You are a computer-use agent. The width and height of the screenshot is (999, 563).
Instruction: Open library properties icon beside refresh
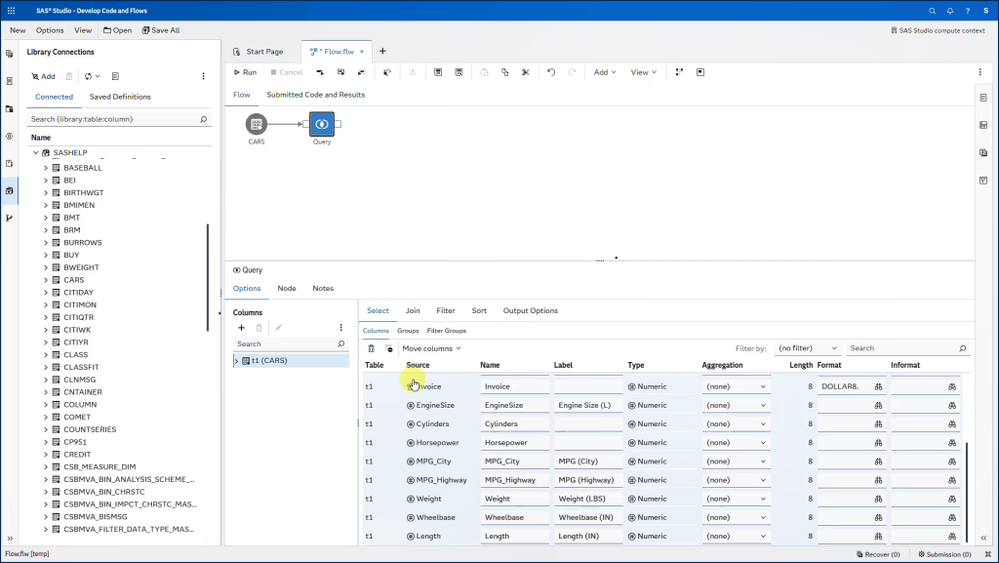pyautogui.click(x=115, y=76)
